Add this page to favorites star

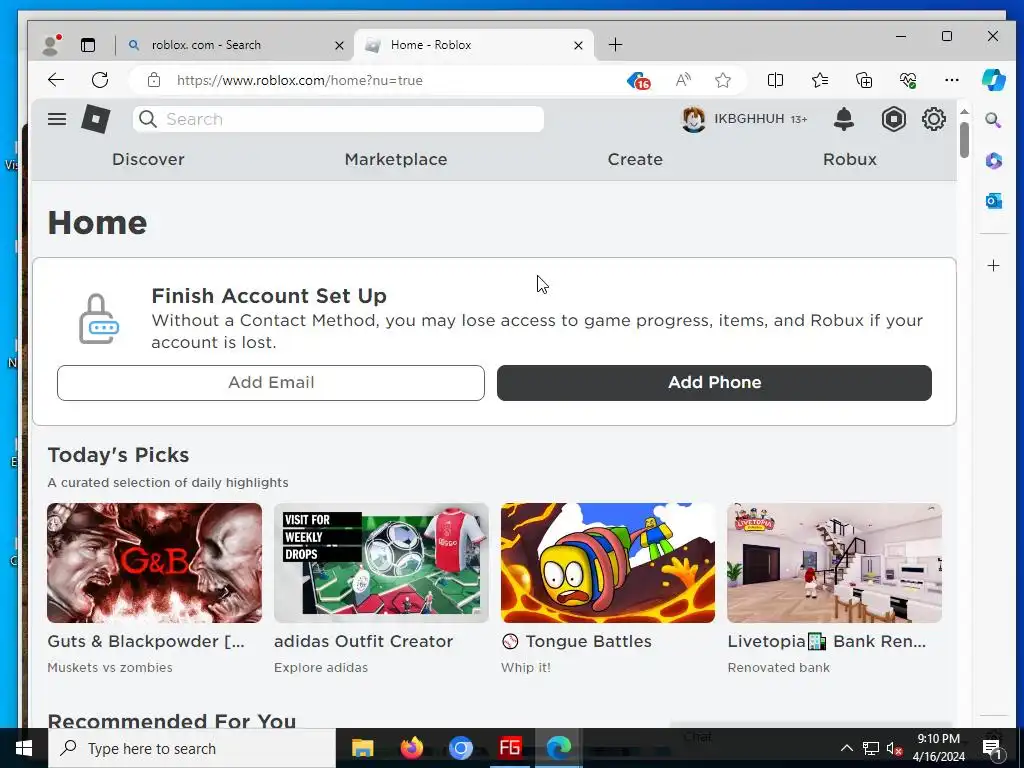722,80
